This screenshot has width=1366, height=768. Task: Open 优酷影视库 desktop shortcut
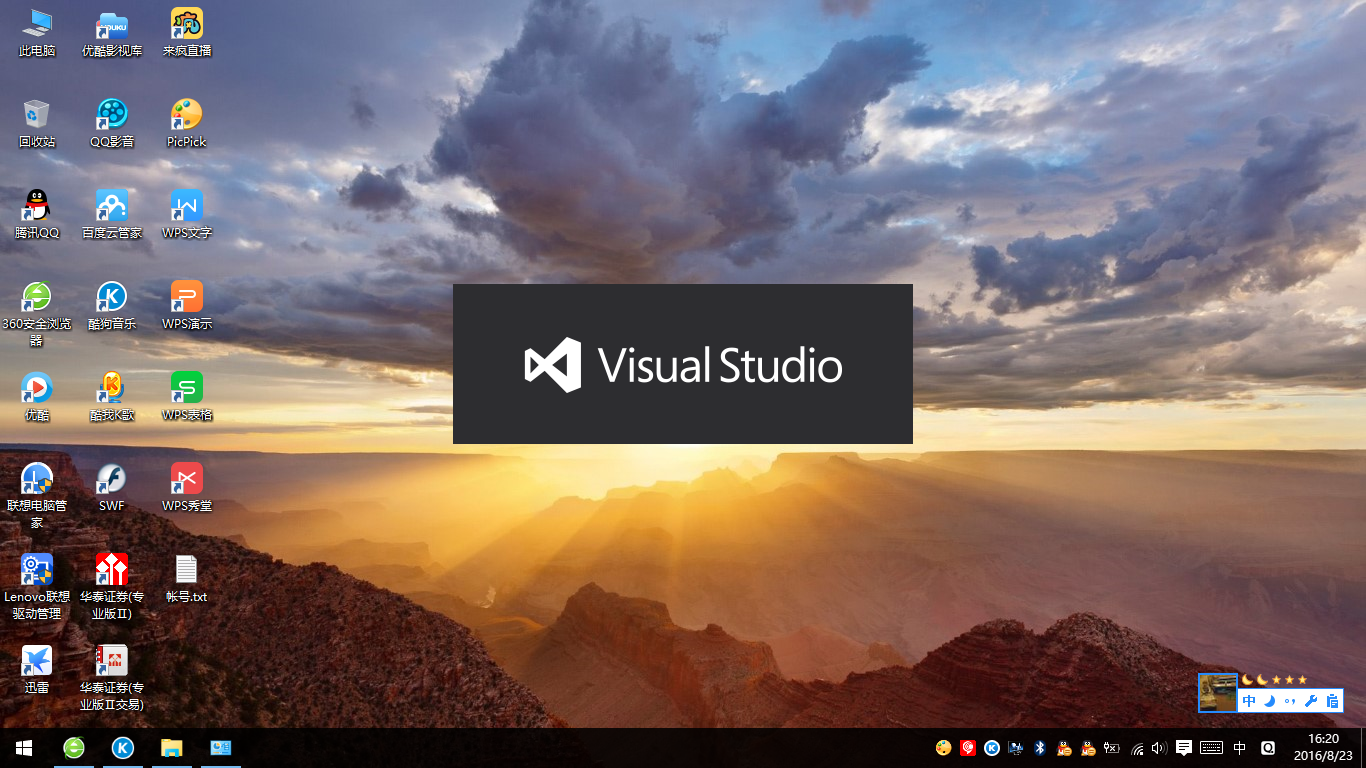coord(112,32)
